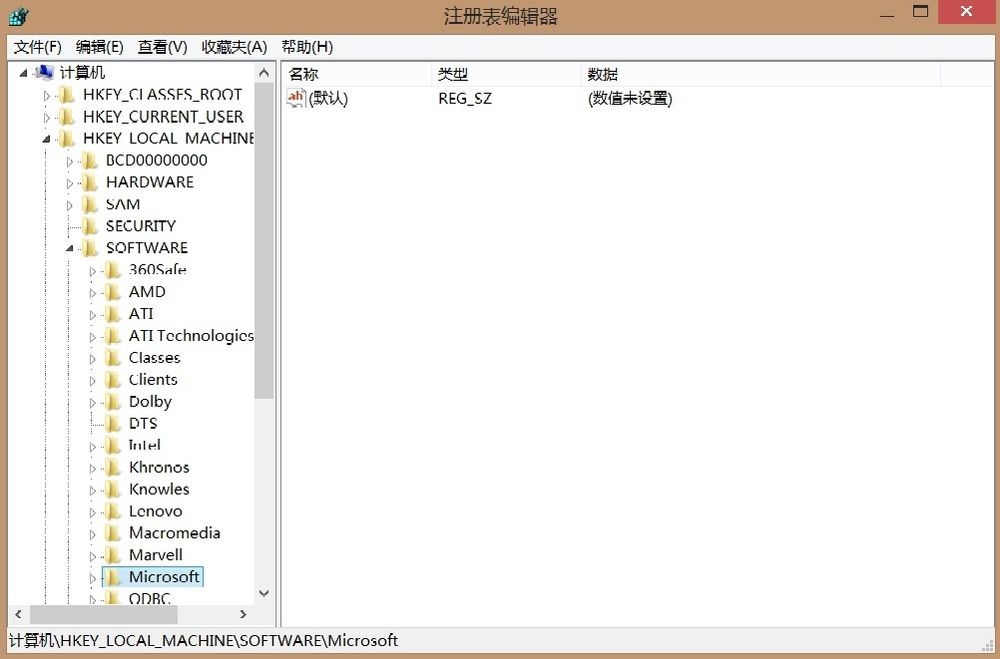Click the down arrow of the tree scrollbar
This screenshot has width=1000, height=659.
click(x=264, y=593)
